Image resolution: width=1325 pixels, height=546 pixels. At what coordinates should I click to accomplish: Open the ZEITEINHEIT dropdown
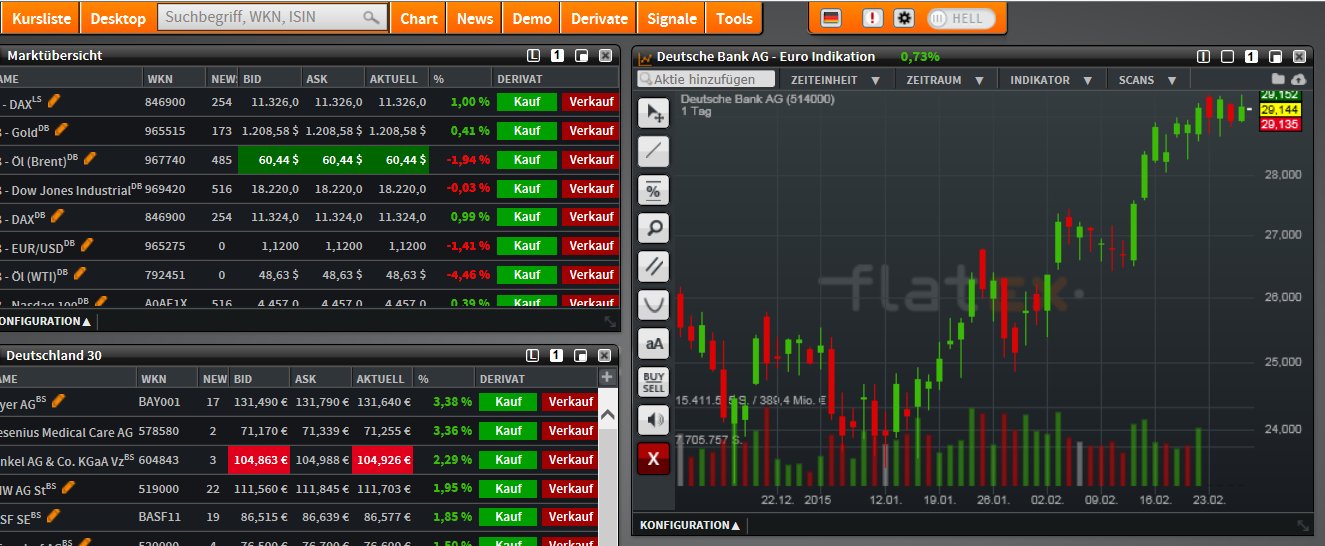pos(835,80)
